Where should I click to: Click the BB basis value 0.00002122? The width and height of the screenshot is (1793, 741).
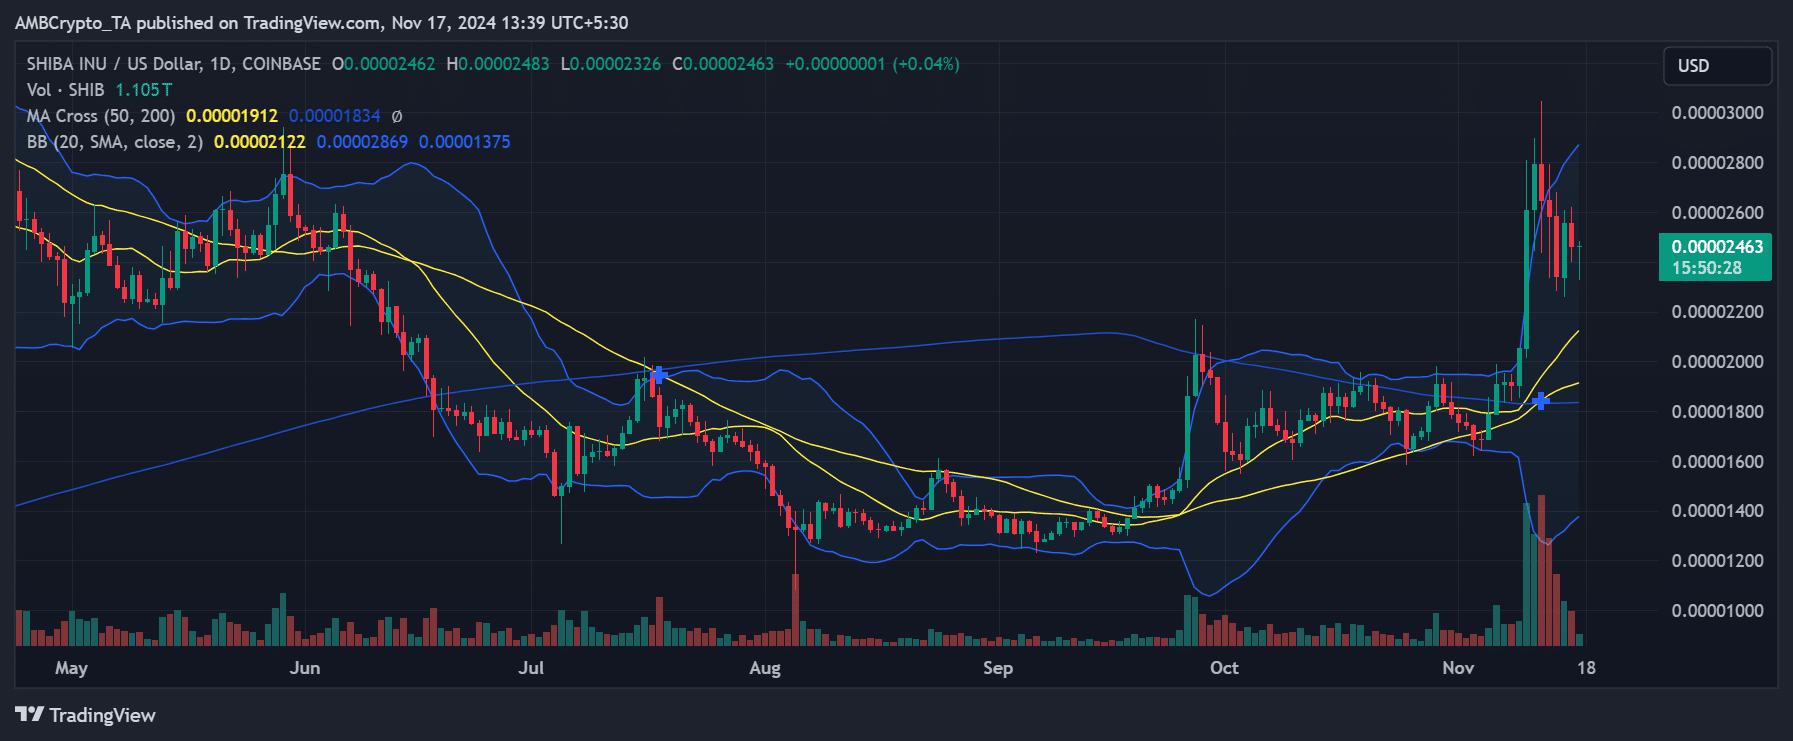click(x=260, y=142)
